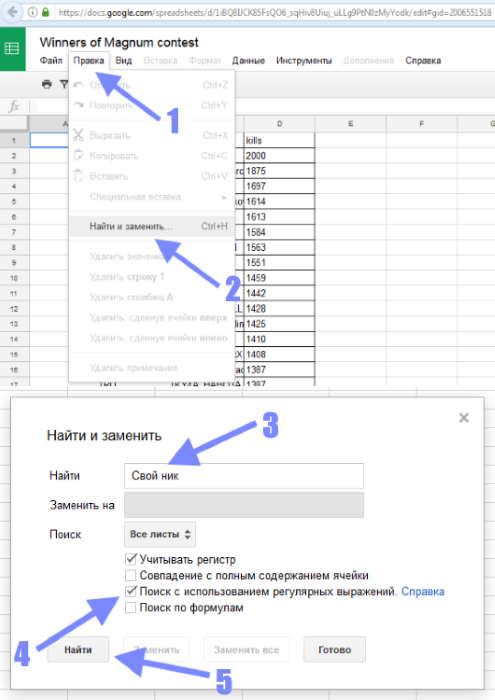The width and height of the screenshot is (495, 700).
Task: Open the Данные menu
Action: (248, 61)
